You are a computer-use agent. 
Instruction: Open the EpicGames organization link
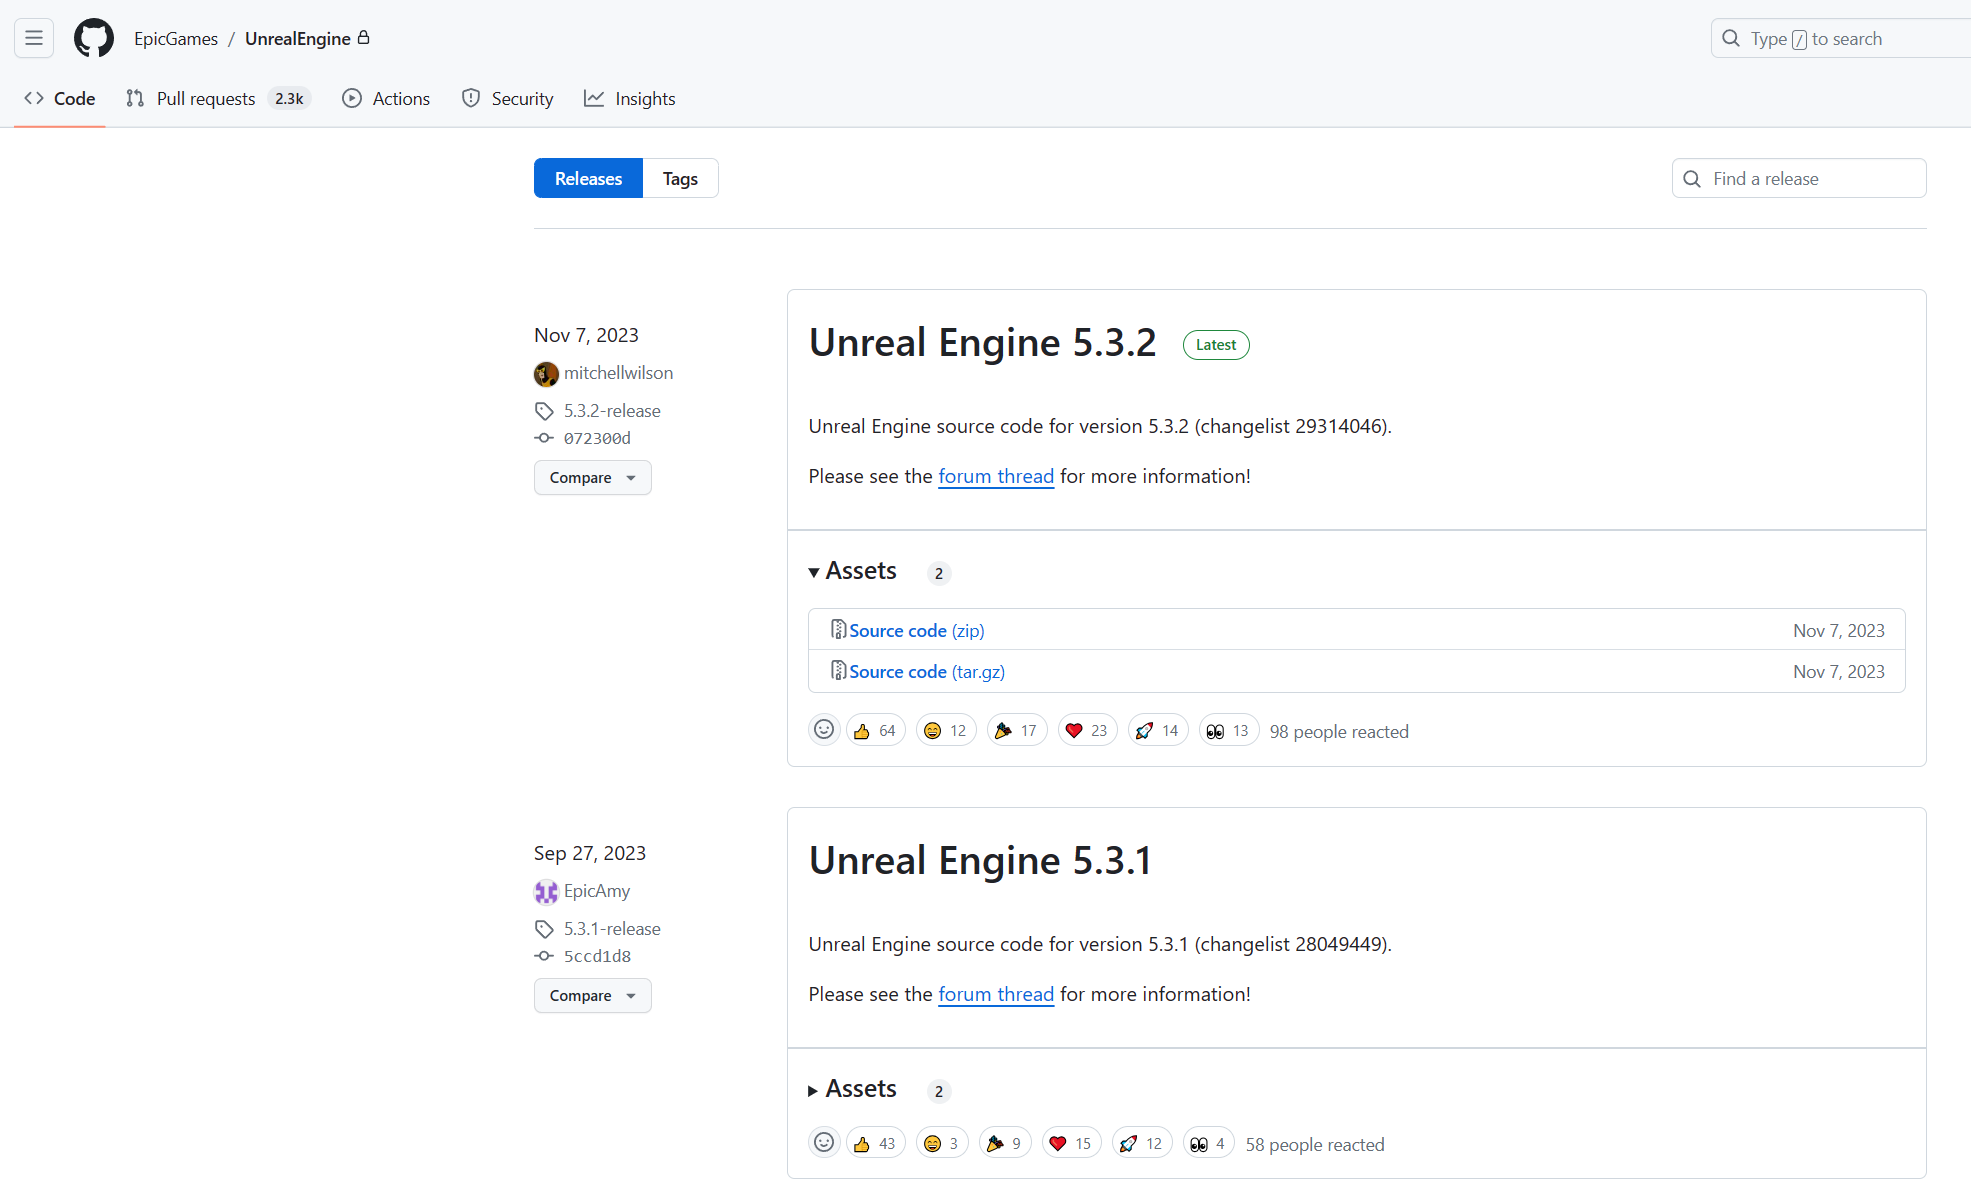(x=176, y=38)
